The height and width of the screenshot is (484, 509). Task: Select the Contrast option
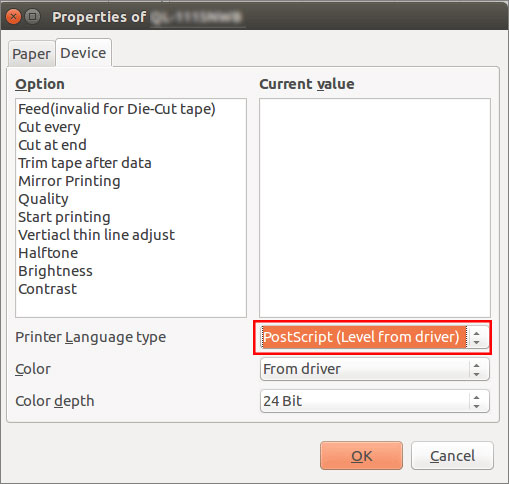click(47, 289)
